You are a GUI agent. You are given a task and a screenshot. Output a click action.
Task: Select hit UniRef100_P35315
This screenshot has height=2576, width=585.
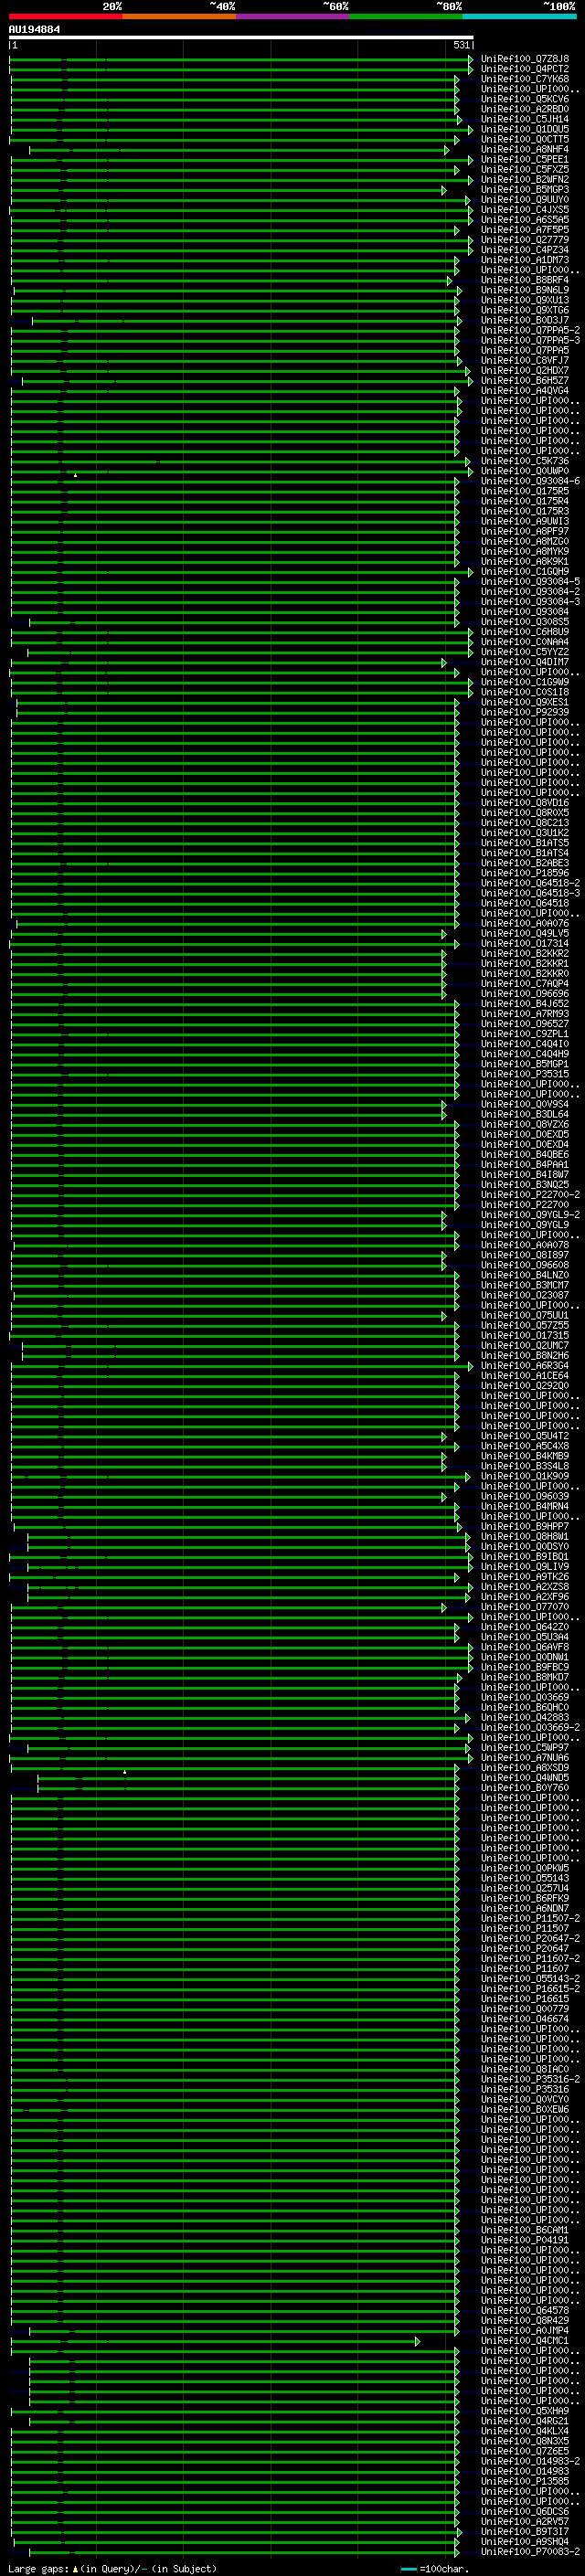click(x=525, y=1074)
